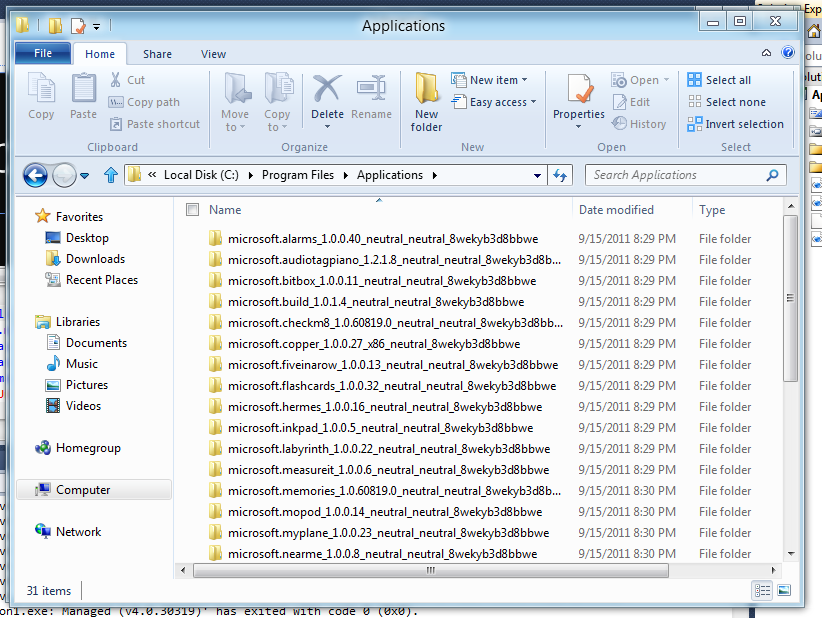Click the Paste clipboard icon
Viewport: 822px width, 618px height.
click(x=83, y=88)
